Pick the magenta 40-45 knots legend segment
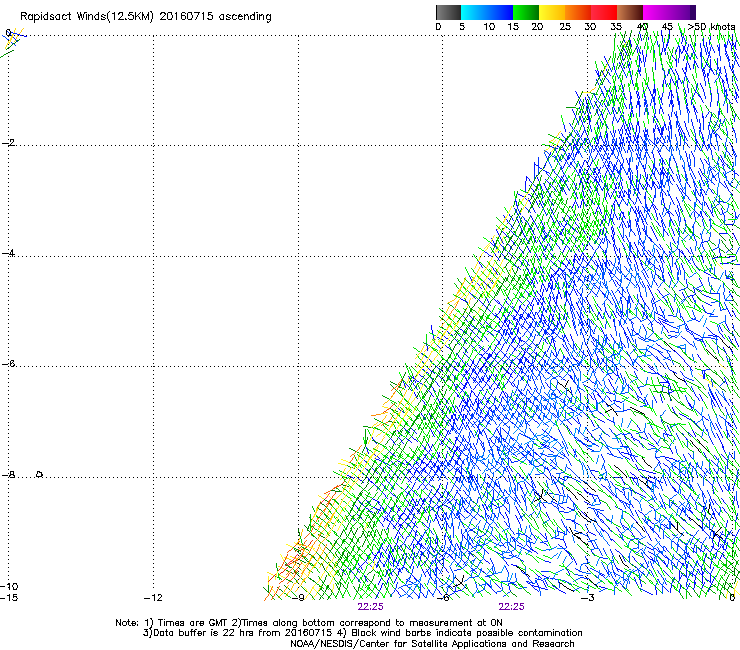Screen dimensions: 740x650 tap(656, 12)
